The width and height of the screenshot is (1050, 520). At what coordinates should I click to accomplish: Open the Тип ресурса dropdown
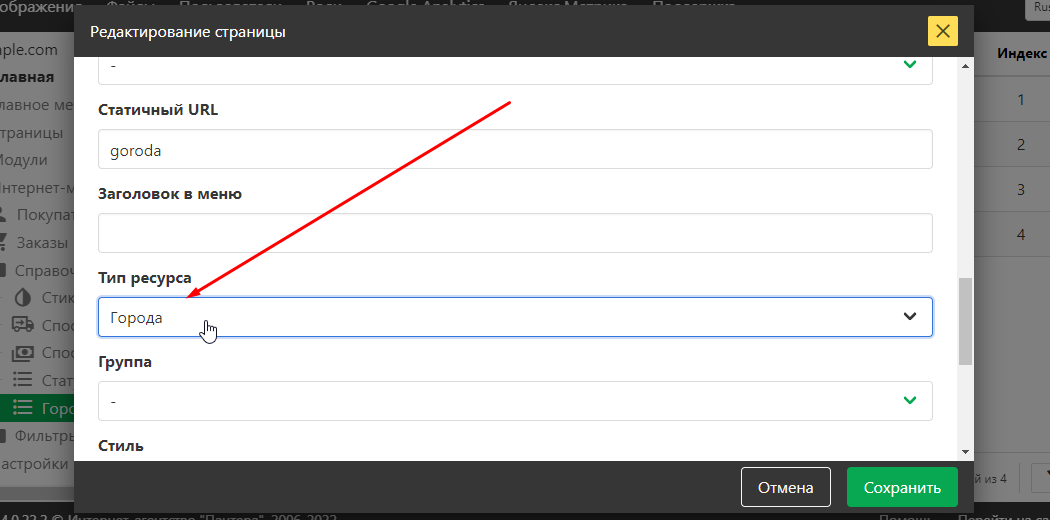coord(515,317)
